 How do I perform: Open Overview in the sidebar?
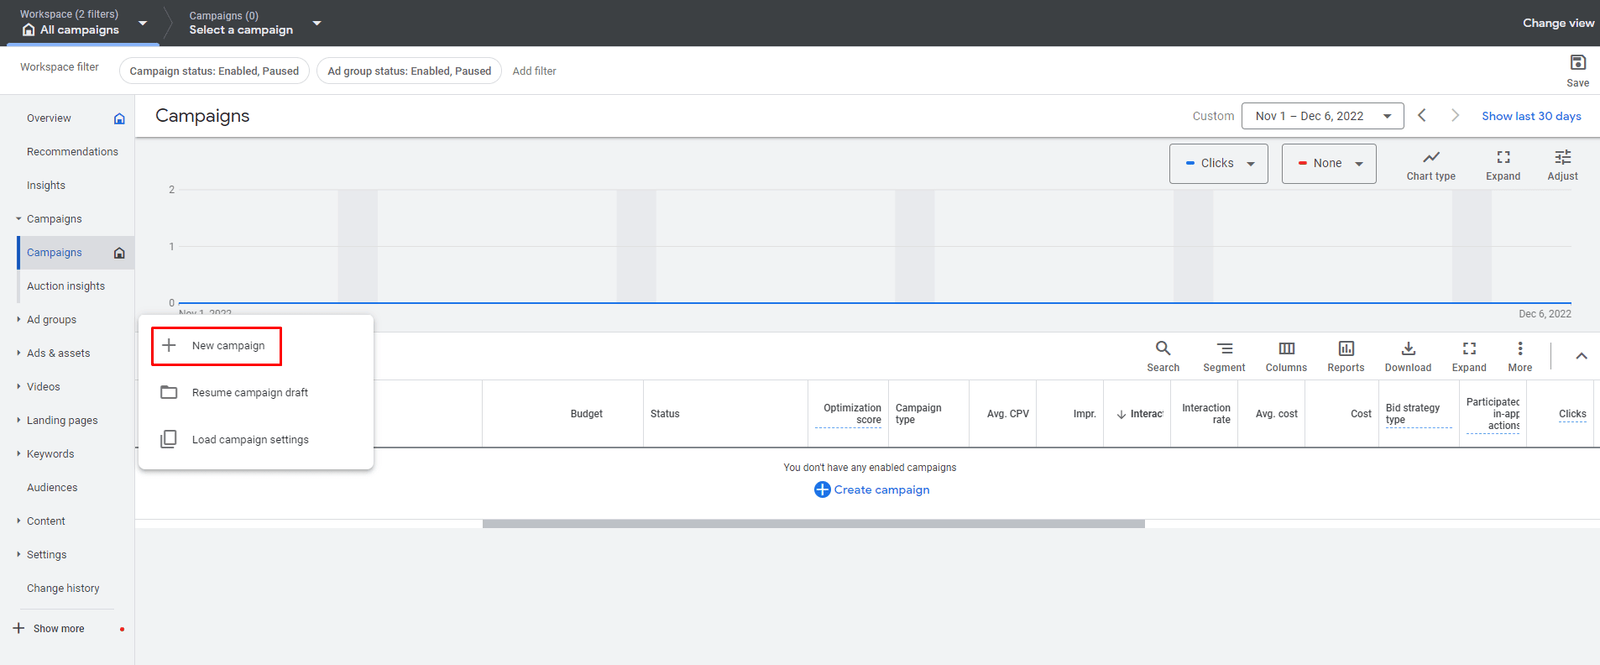coord(49,118)
